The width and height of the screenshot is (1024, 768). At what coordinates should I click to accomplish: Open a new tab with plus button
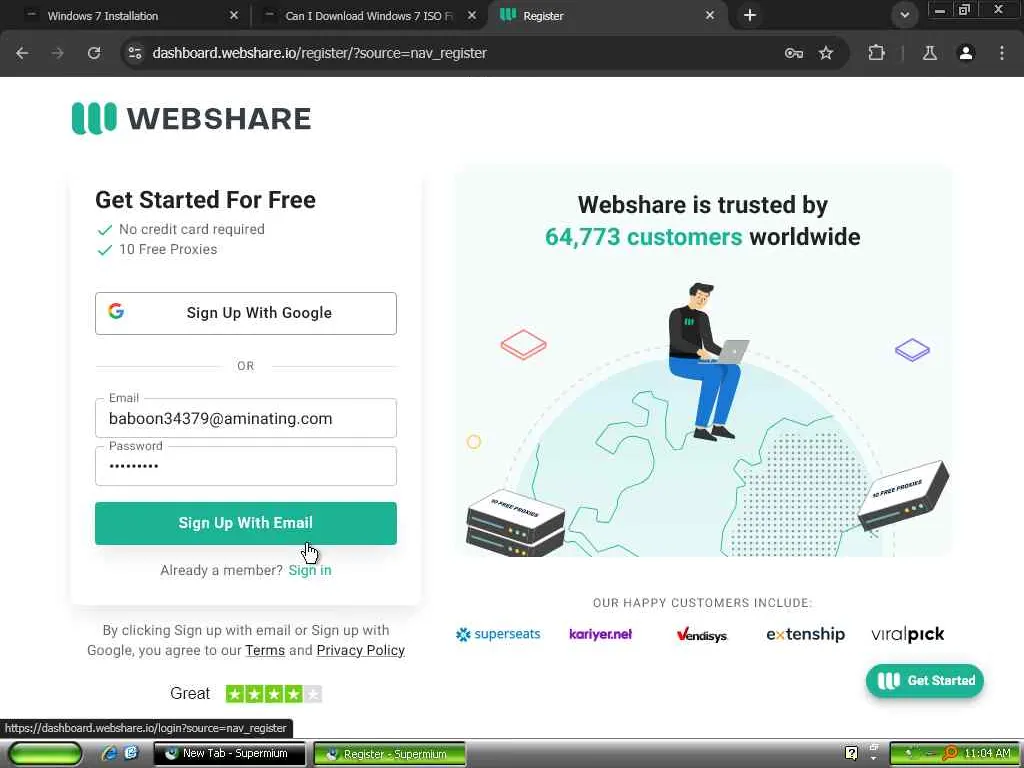click(x=750, y=15)
